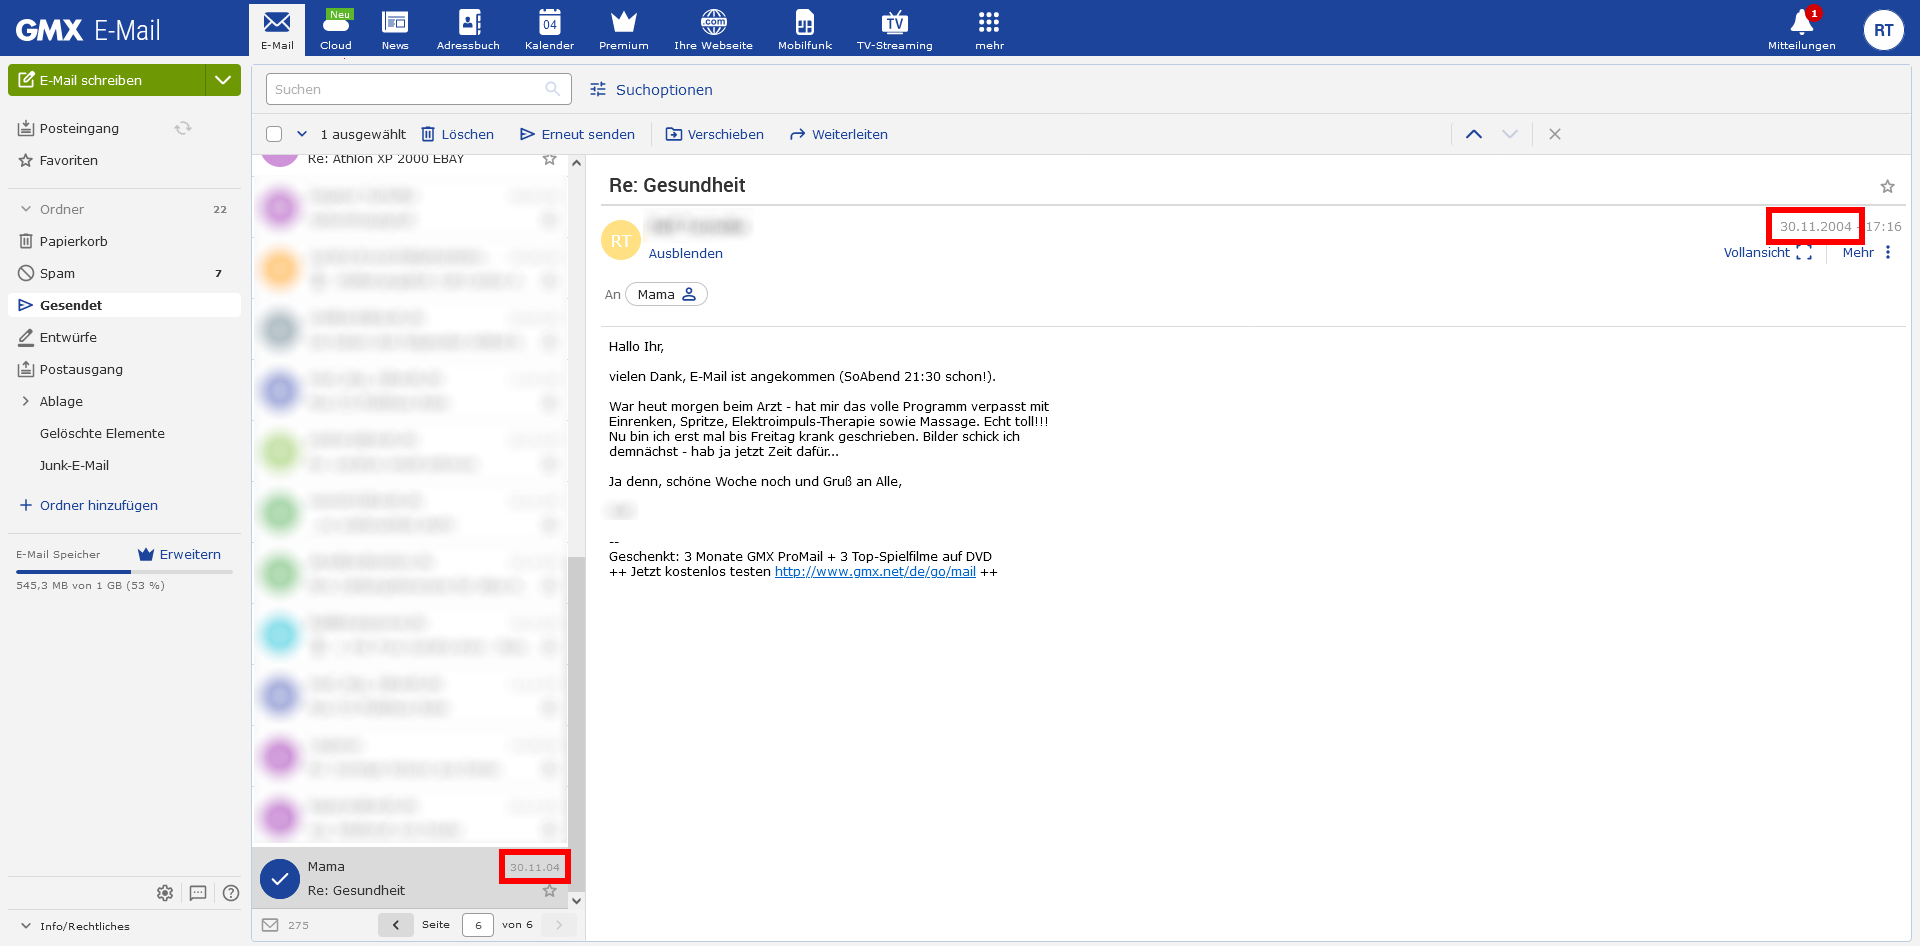The height and width of the screenshot is (946, 1920).
Task: Expand the E-Mail schreiben dropdown arrow
Action: point(223,80)
